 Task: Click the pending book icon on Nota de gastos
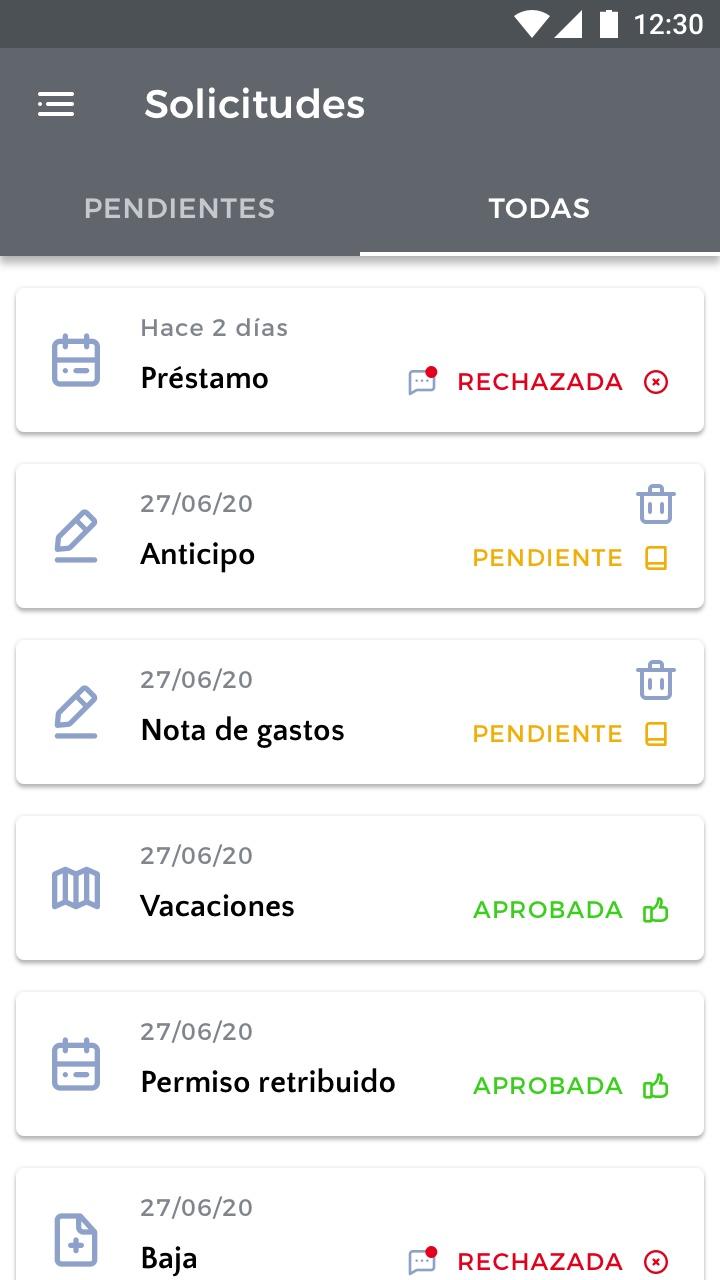click(656, 734)
